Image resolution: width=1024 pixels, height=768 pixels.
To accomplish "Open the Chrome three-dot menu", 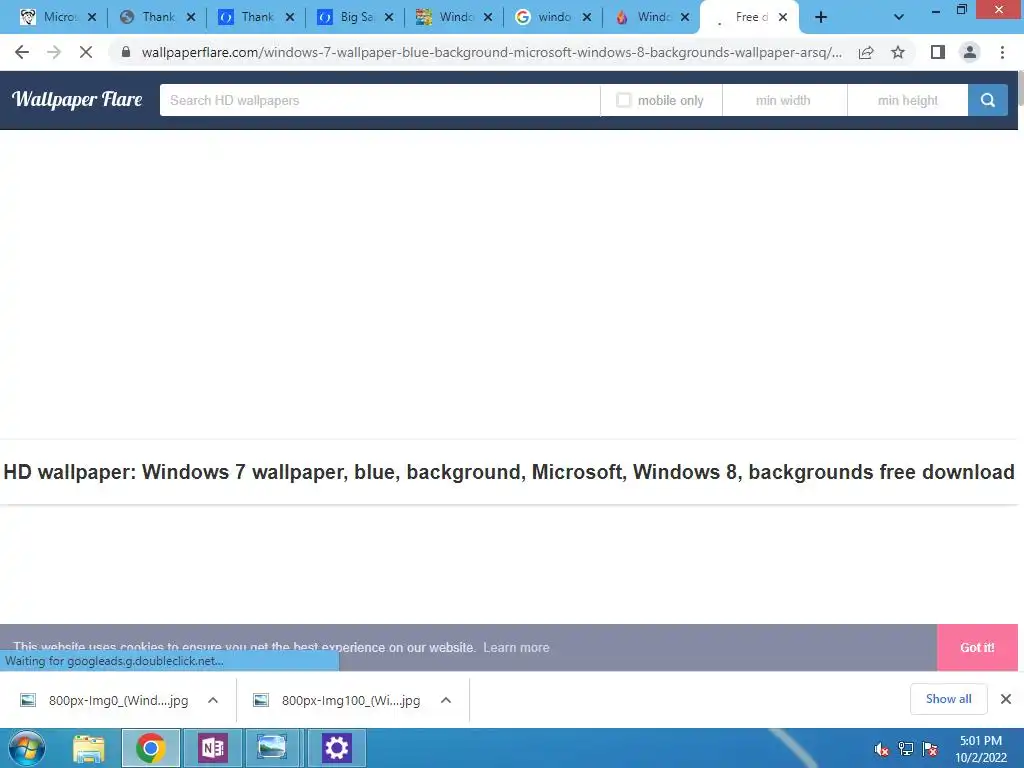I will pyautogui.click(x=1002, y=52).
